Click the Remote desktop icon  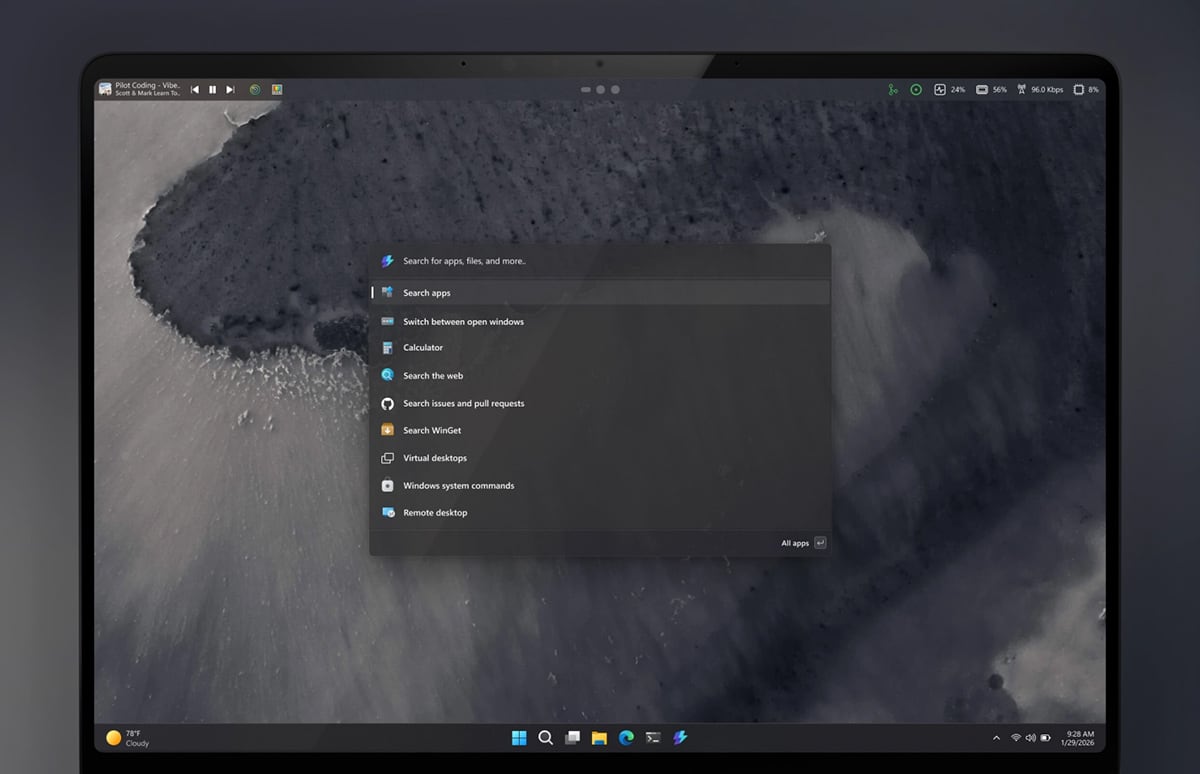(x=387, y=512)
